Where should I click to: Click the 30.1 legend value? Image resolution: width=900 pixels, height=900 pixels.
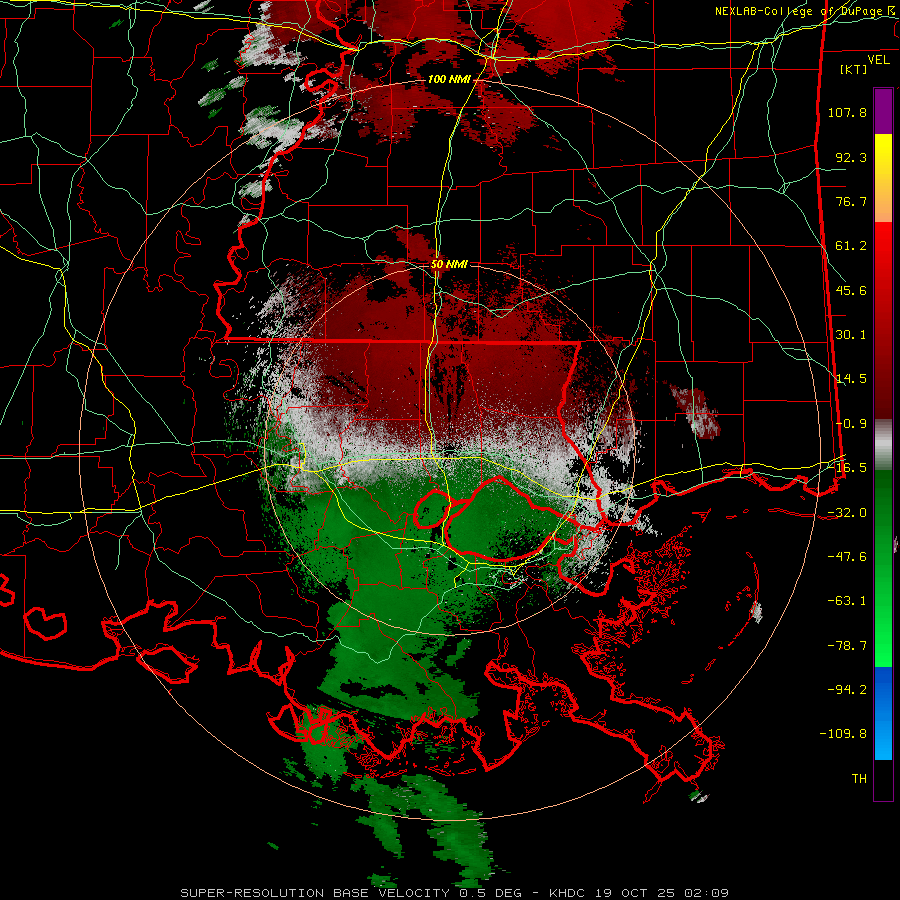point(851,335)
